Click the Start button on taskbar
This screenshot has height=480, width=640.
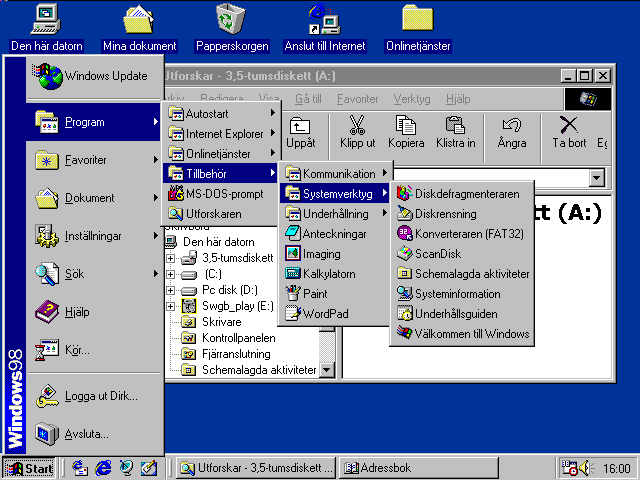click(29, 468)
